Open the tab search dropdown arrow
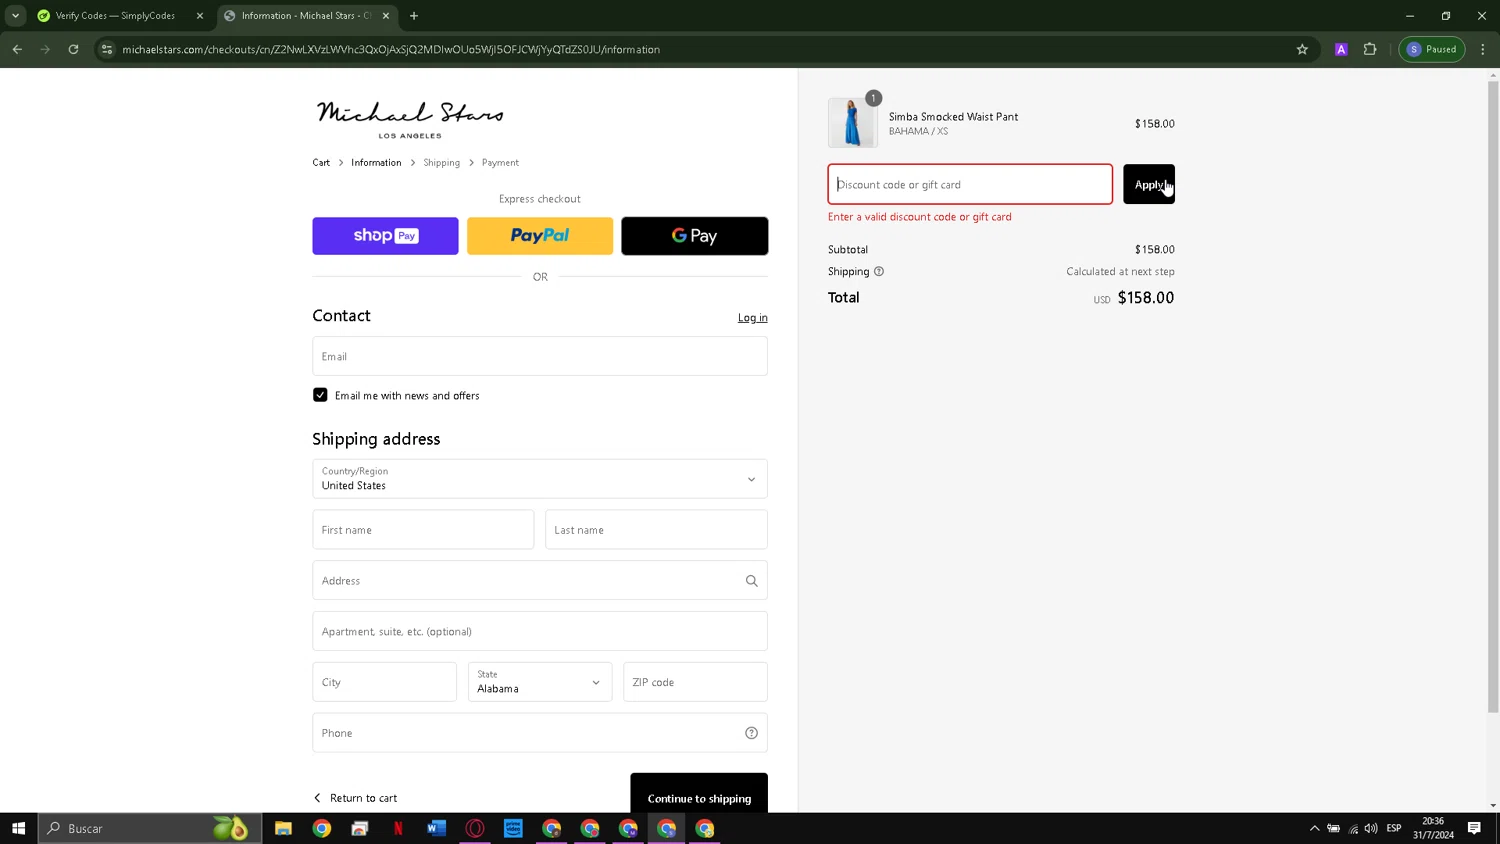The image size is (1500, 844). (15, 16)
